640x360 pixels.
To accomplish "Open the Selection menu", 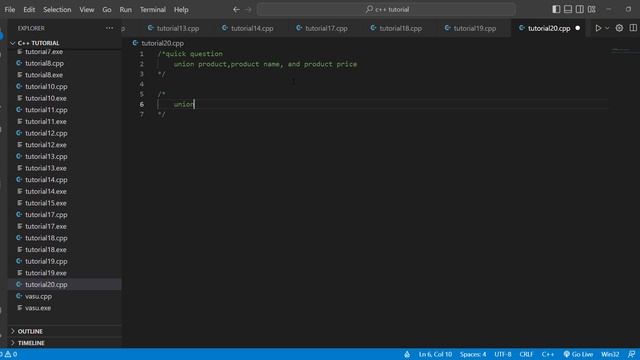I will point(57,9).
